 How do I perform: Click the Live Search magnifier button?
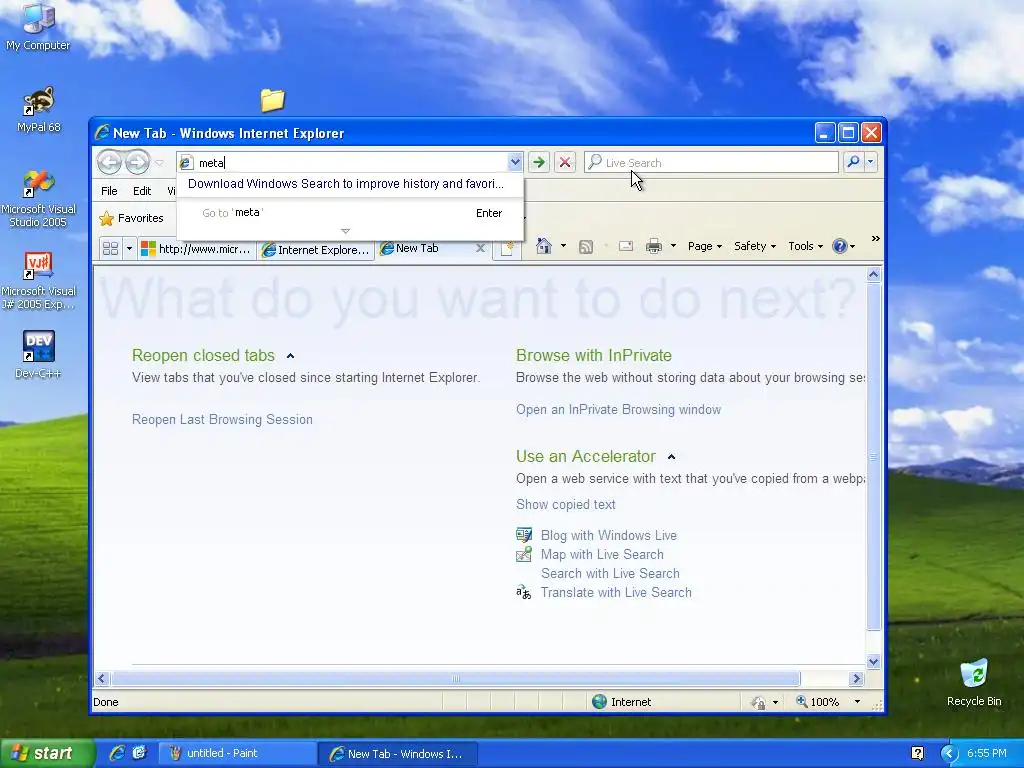click(853, 162)
